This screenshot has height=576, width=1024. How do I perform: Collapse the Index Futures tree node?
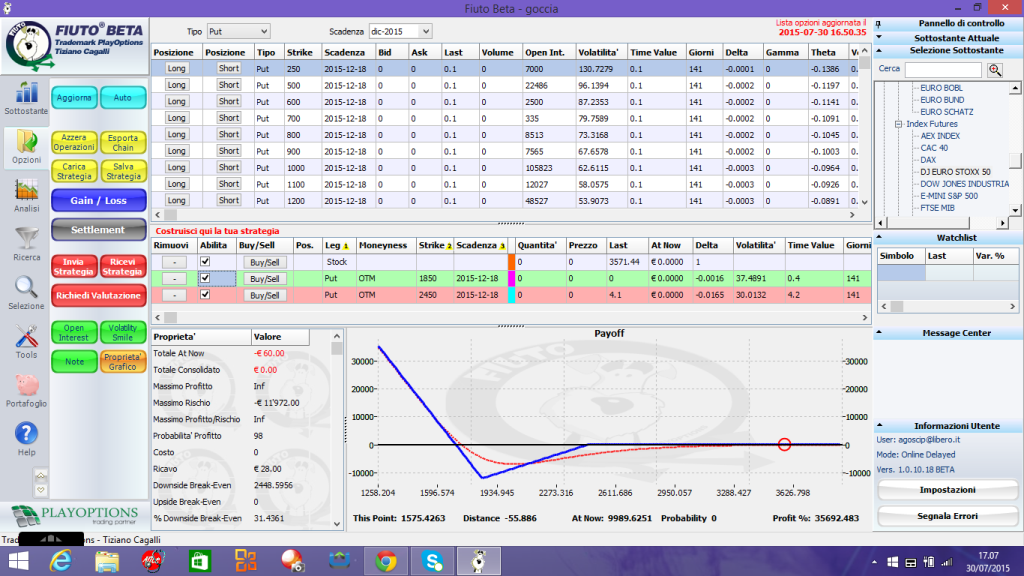[898, 124]
